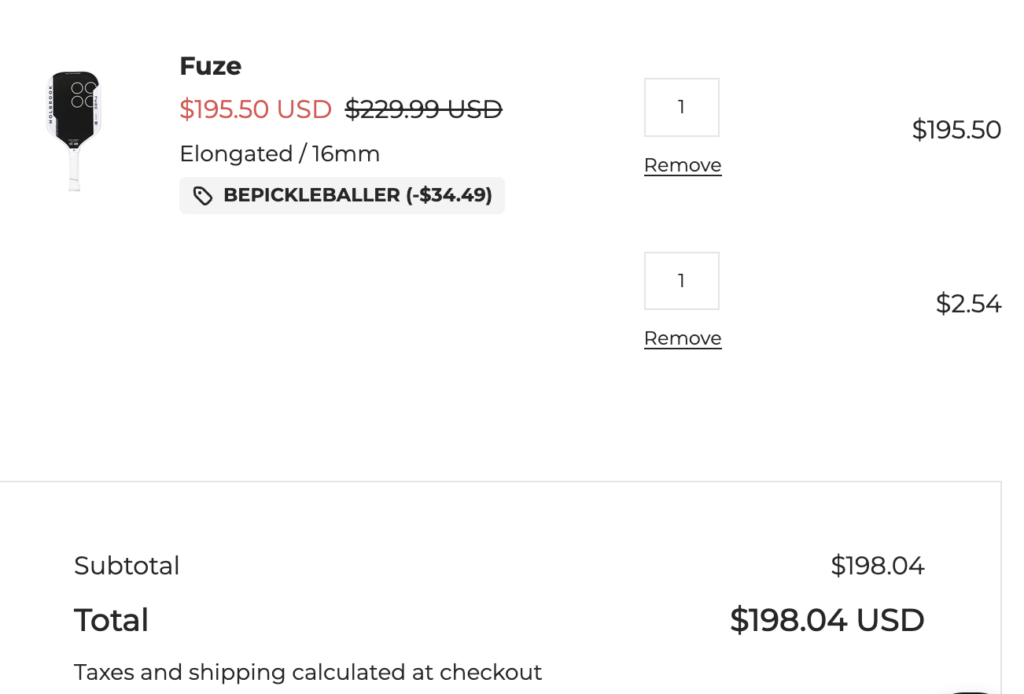This screenshot has height=694, width=1024.
Task: Click the discount tag icon beside BEPICKLEBALLER
Action: [x=203, y=196]
